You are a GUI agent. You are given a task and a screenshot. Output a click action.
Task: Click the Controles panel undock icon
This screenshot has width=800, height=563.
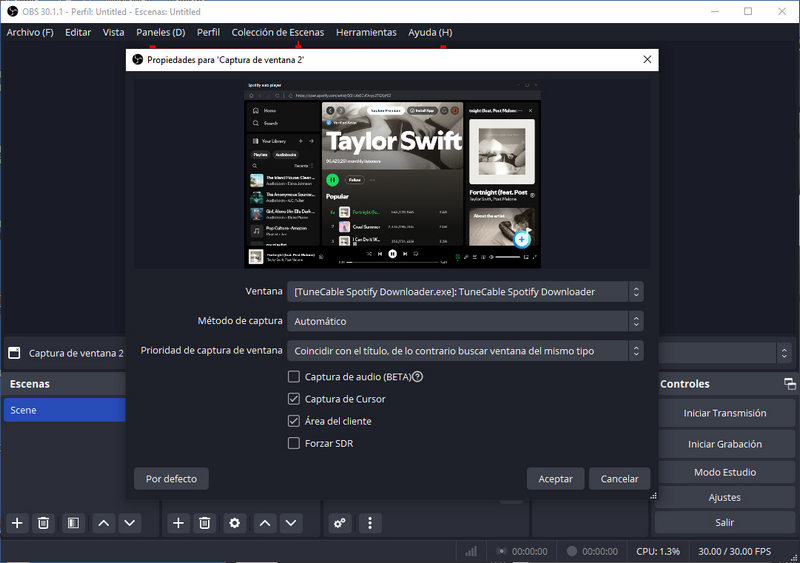[789, 384]
